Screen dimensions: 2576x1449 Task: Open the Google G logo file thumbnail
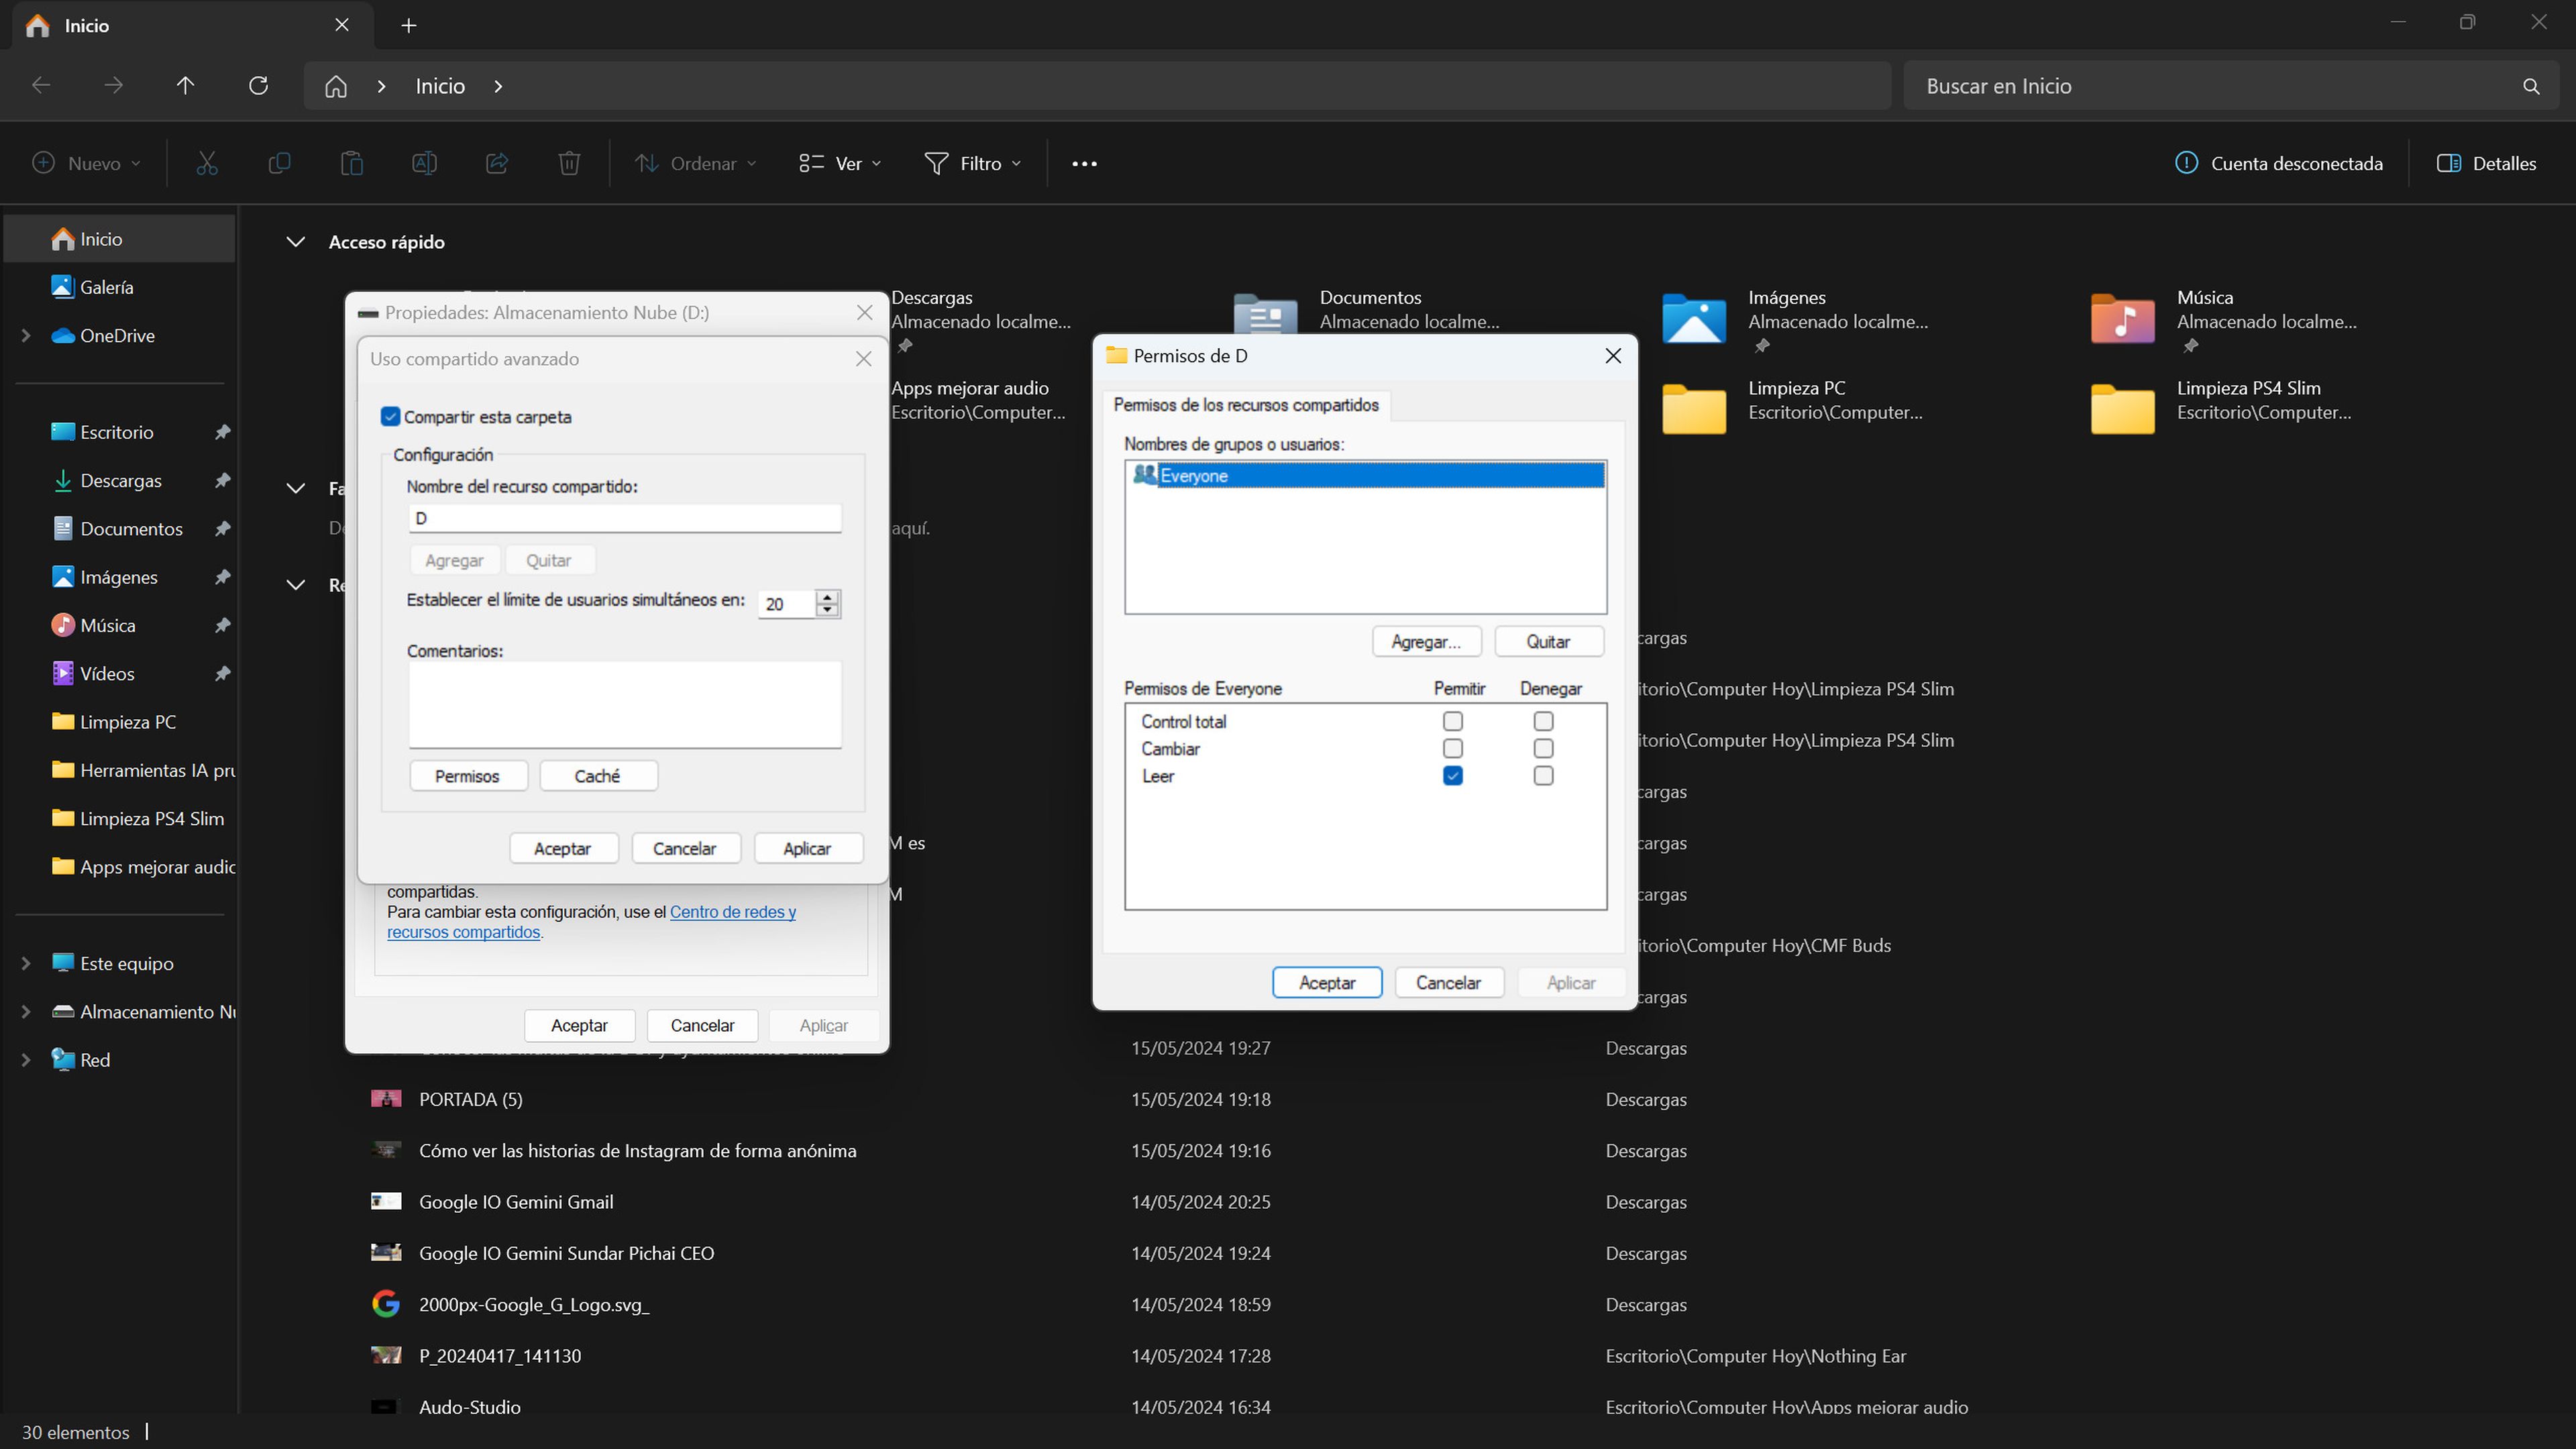click(x=386, y=1304)
